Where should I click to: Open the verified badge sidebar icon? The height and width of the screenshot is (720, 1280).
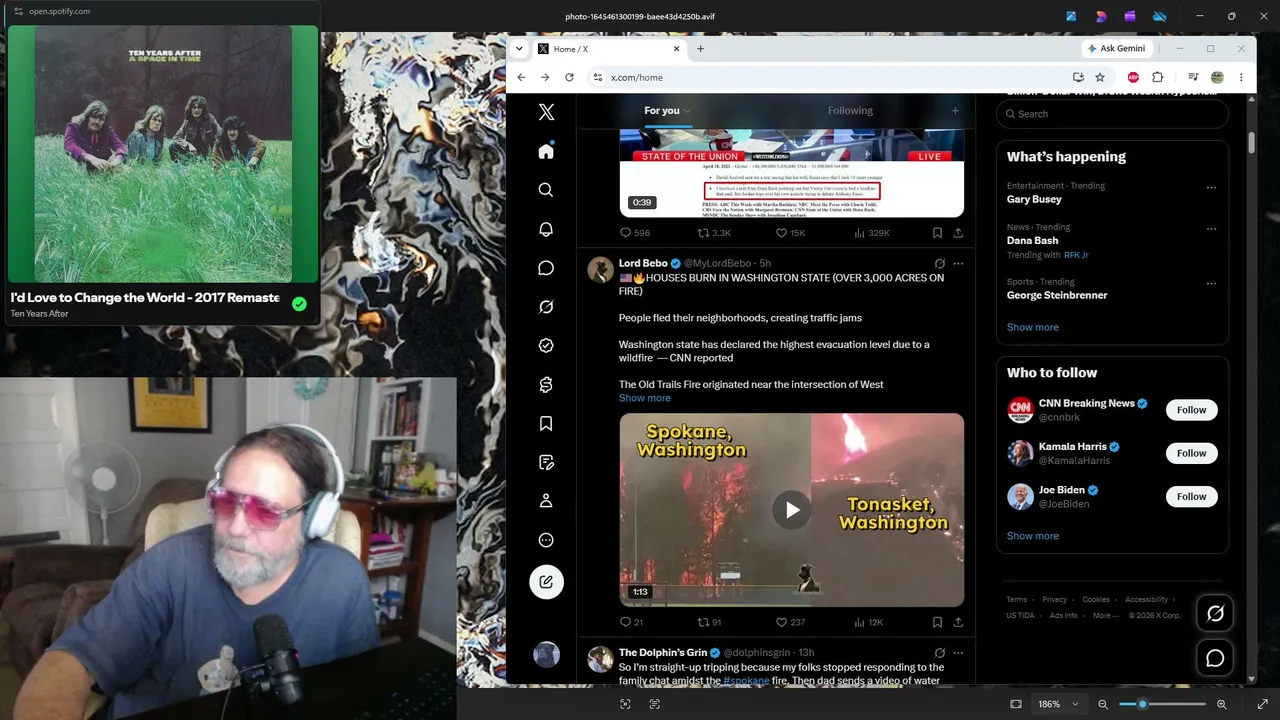[x=546, y=345]
